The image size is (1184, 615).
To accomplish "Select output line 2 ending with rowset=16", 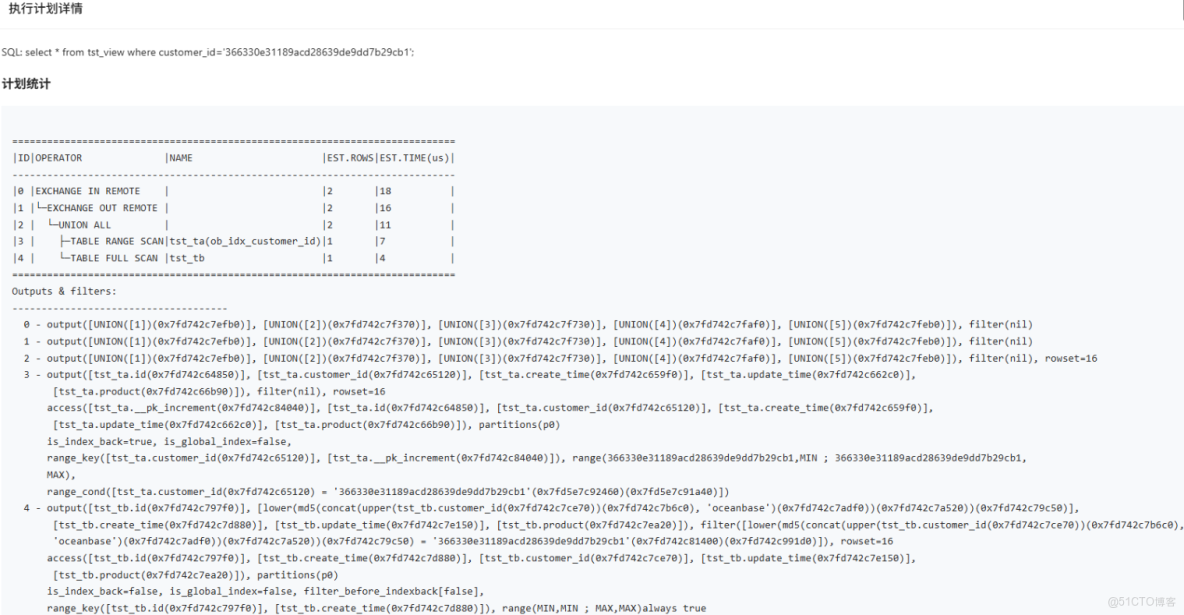I will tap(560, 358).
